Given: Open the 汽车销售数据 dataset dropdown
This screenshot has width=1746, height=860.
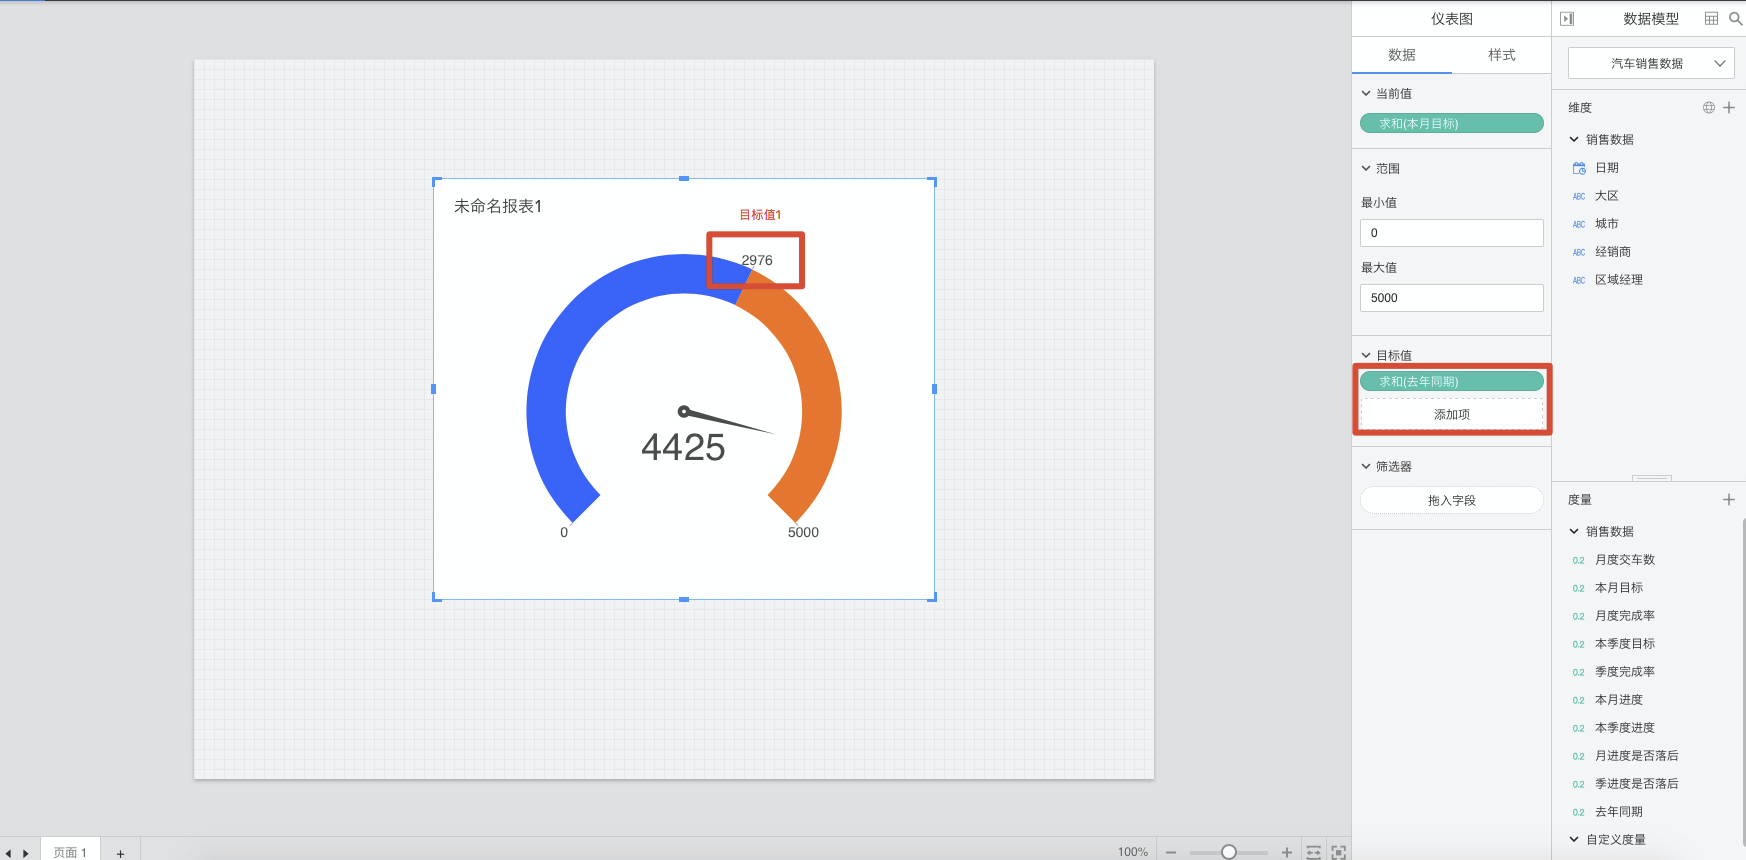Looking at the screenshot, I should (1651, 63).
